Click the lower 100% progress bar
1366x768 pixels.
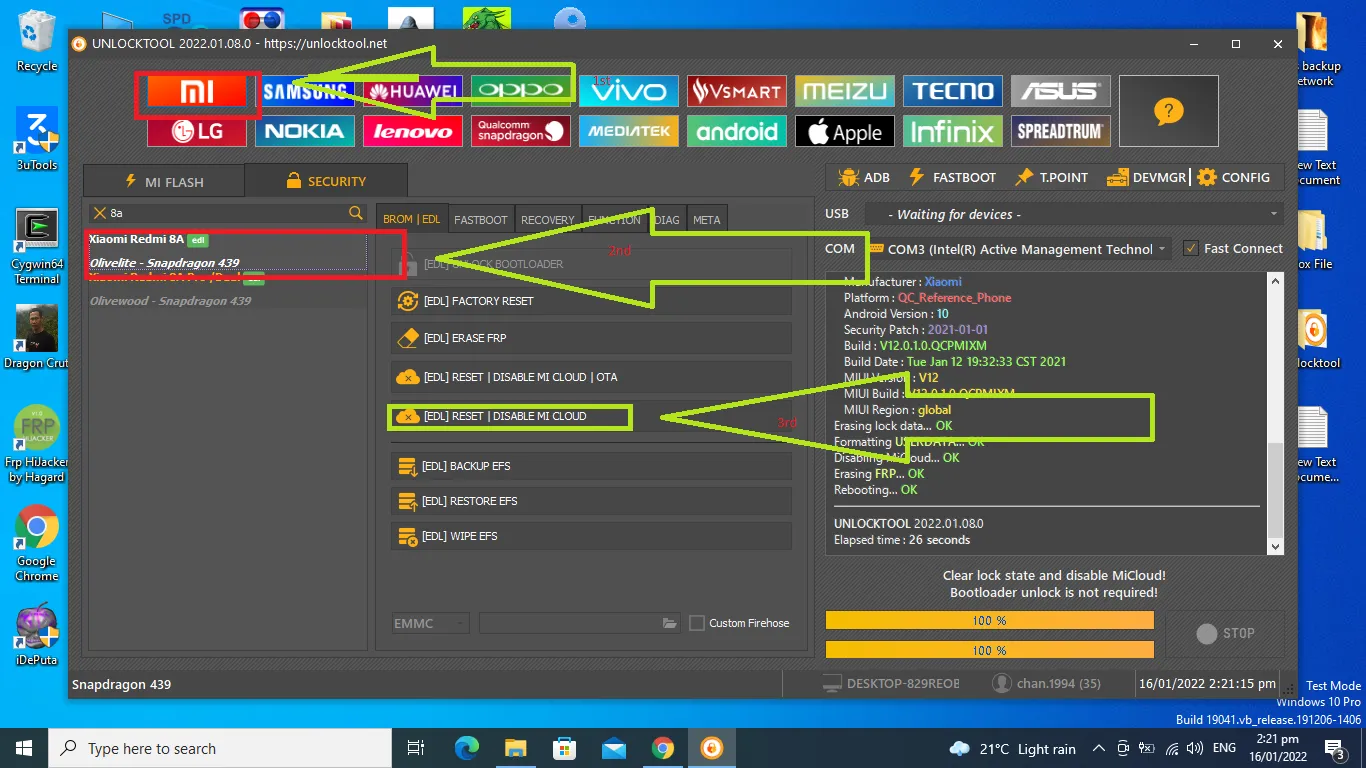989,650
